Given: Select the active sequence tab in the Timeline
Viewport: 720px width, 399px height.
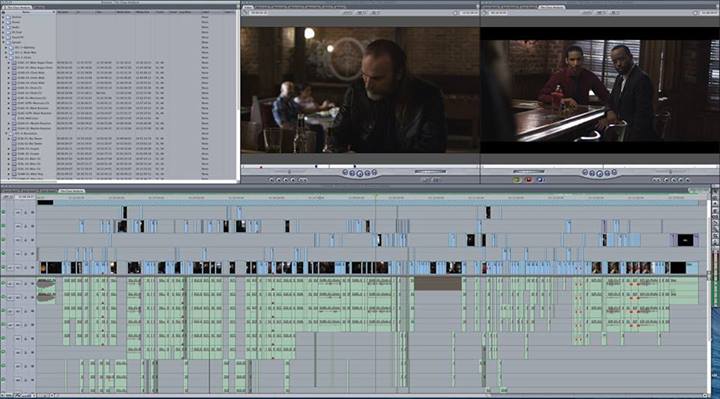Looking at the screenshot, I should click(x=71, y=191).
